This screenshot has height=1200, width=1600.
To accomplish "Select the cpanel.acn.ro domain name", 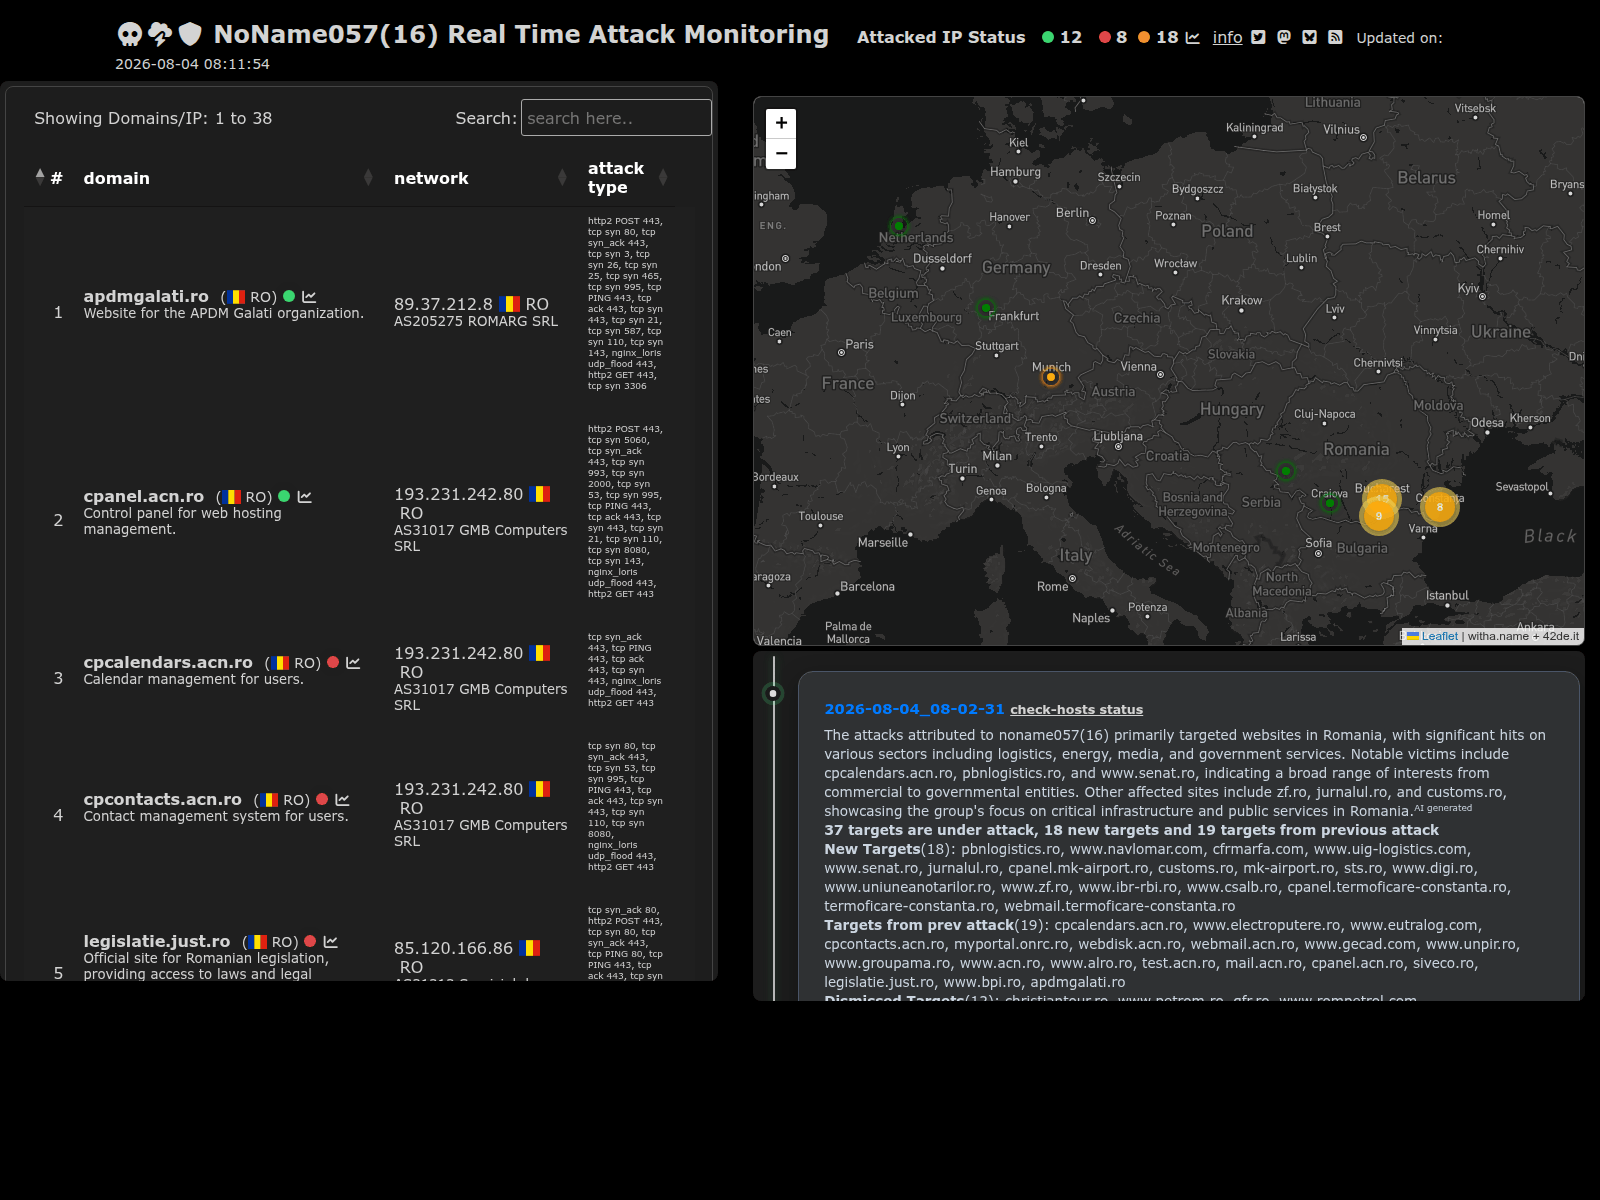I will tap(144, 496).
